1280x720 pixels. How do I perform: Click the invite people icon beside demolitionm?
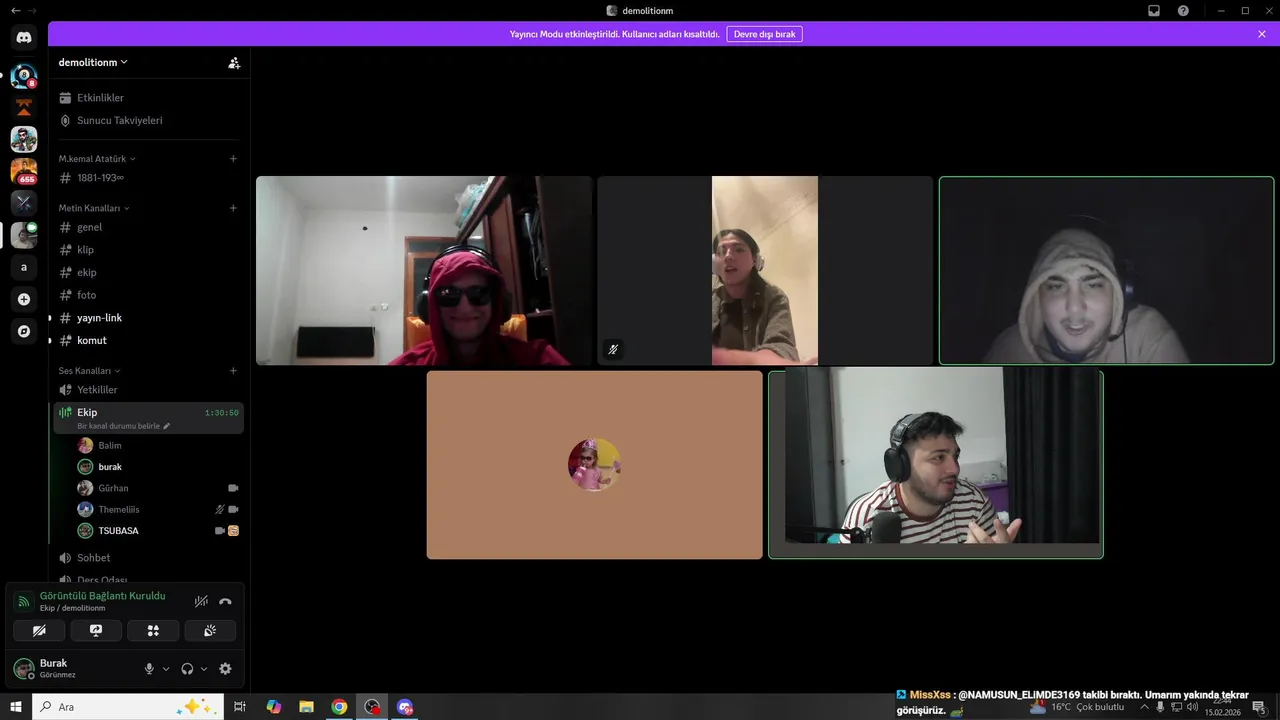234,62
